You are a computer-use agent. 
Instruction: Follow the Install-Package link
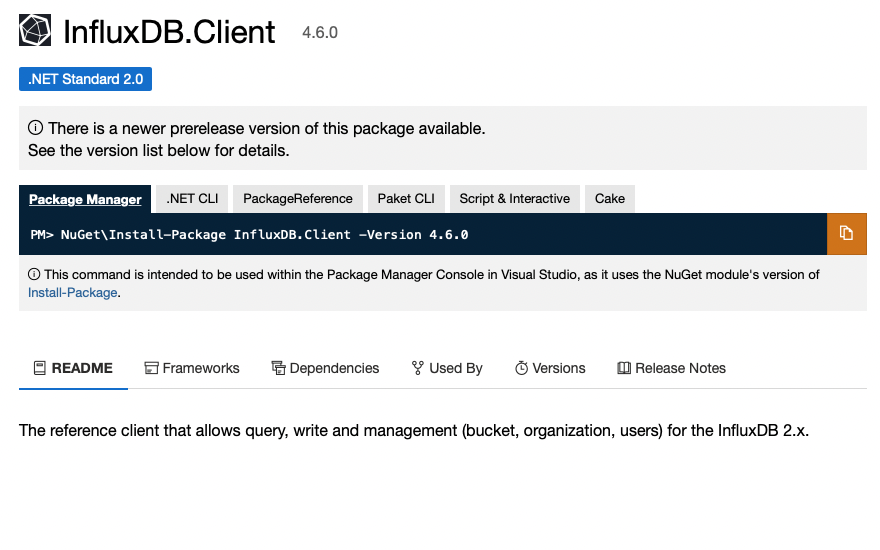click(x=72, y=293)
